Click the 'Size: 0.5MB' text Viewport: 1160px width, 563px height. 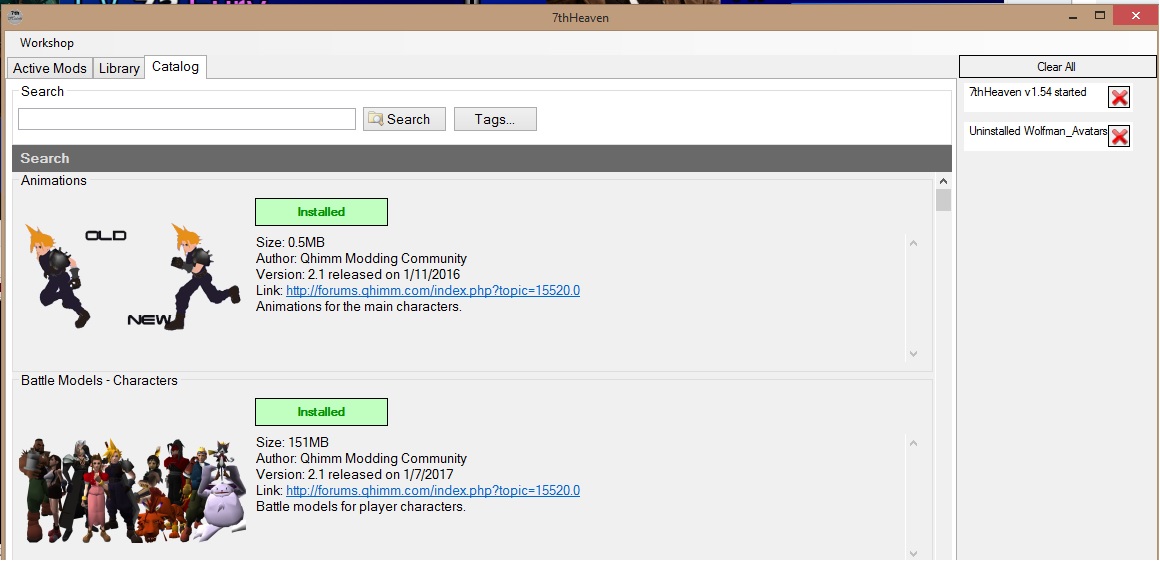pyautogui.click(x=290, y=242)
